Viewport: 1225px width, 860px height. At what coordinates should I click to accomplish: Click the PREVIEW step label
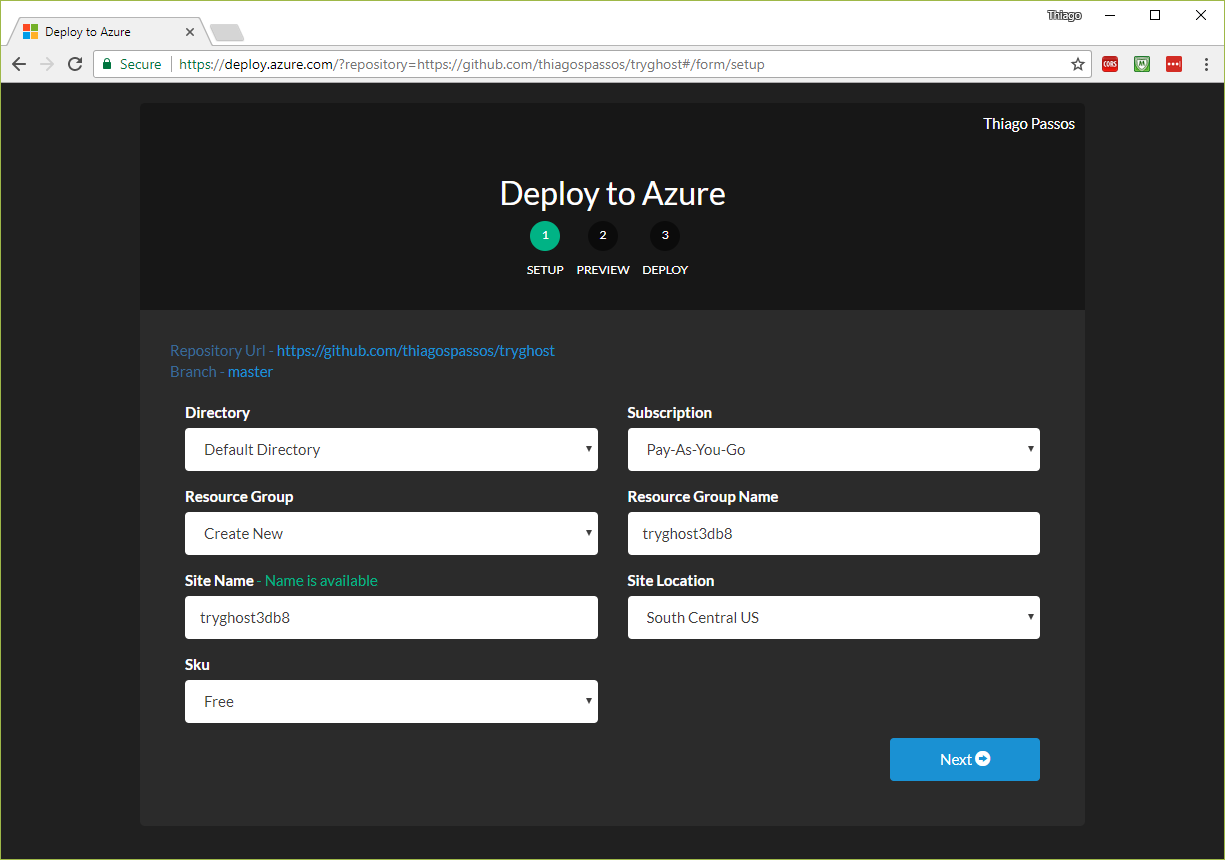pos(603,270)
